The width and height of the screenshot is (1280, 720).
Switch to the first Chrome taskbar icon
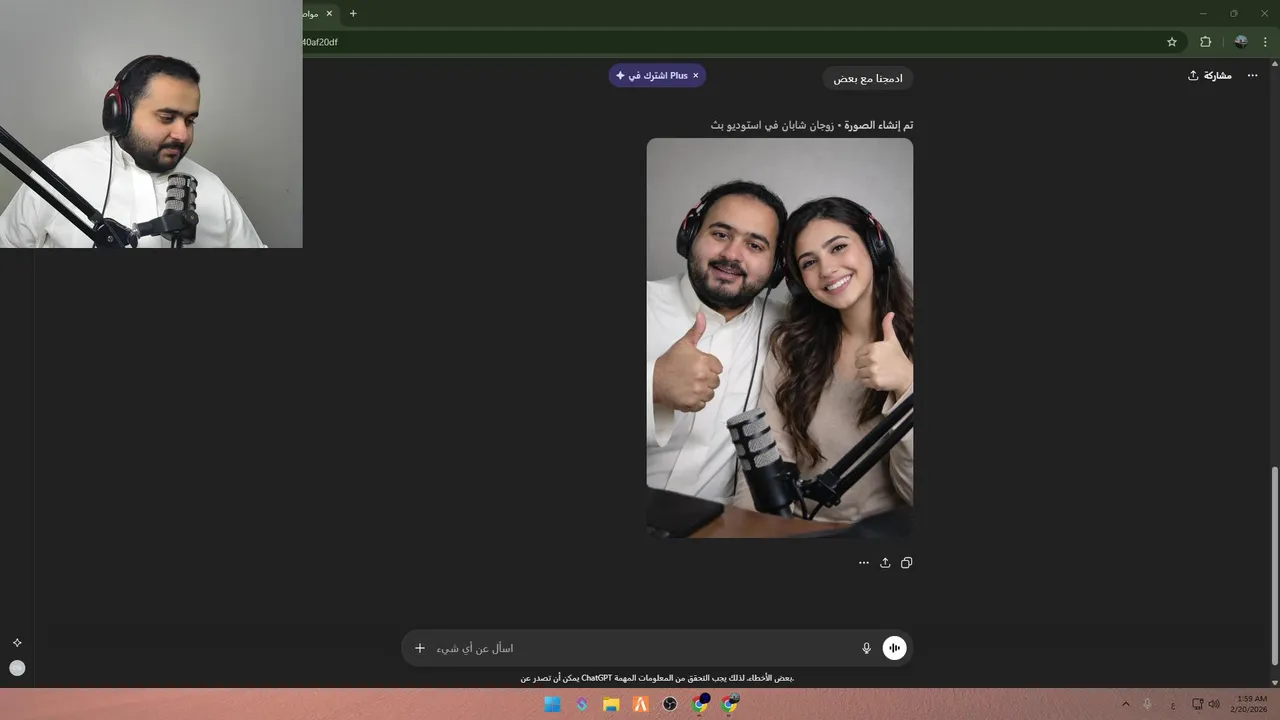[700, 704]
